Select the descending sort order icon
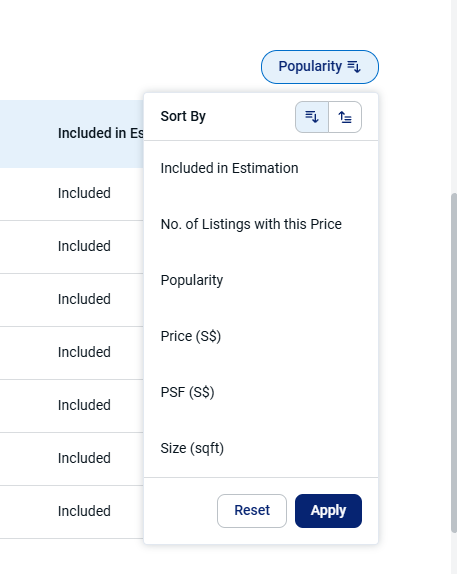The width and height of the screenshot is (457, 574). click(x=312, y=117)
